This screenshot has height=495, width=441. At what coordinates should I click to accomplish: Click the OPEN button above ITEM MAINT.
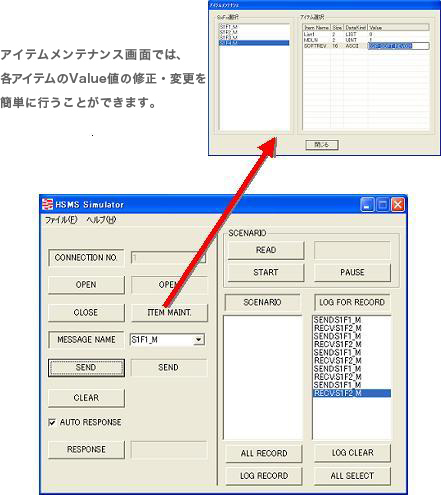click(x=169, y=285)
